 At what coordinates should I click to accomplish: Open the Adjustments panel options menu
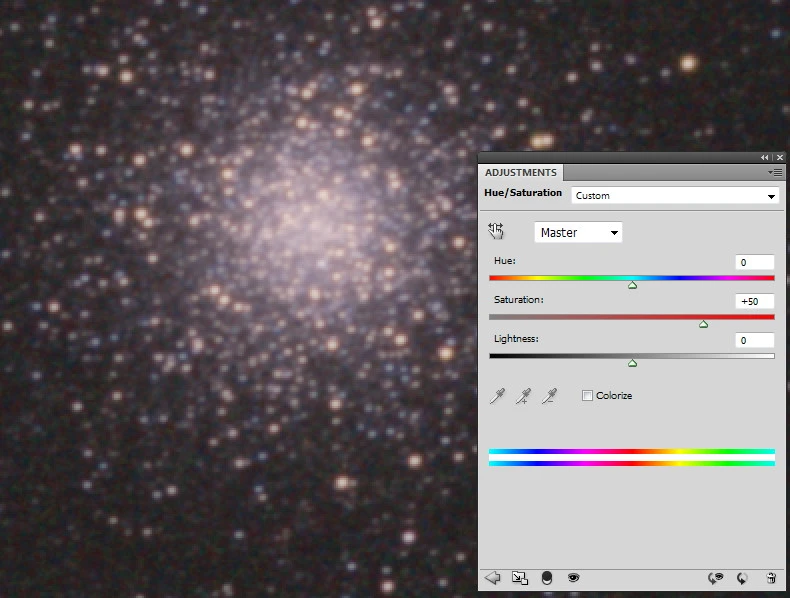(775, 173)
